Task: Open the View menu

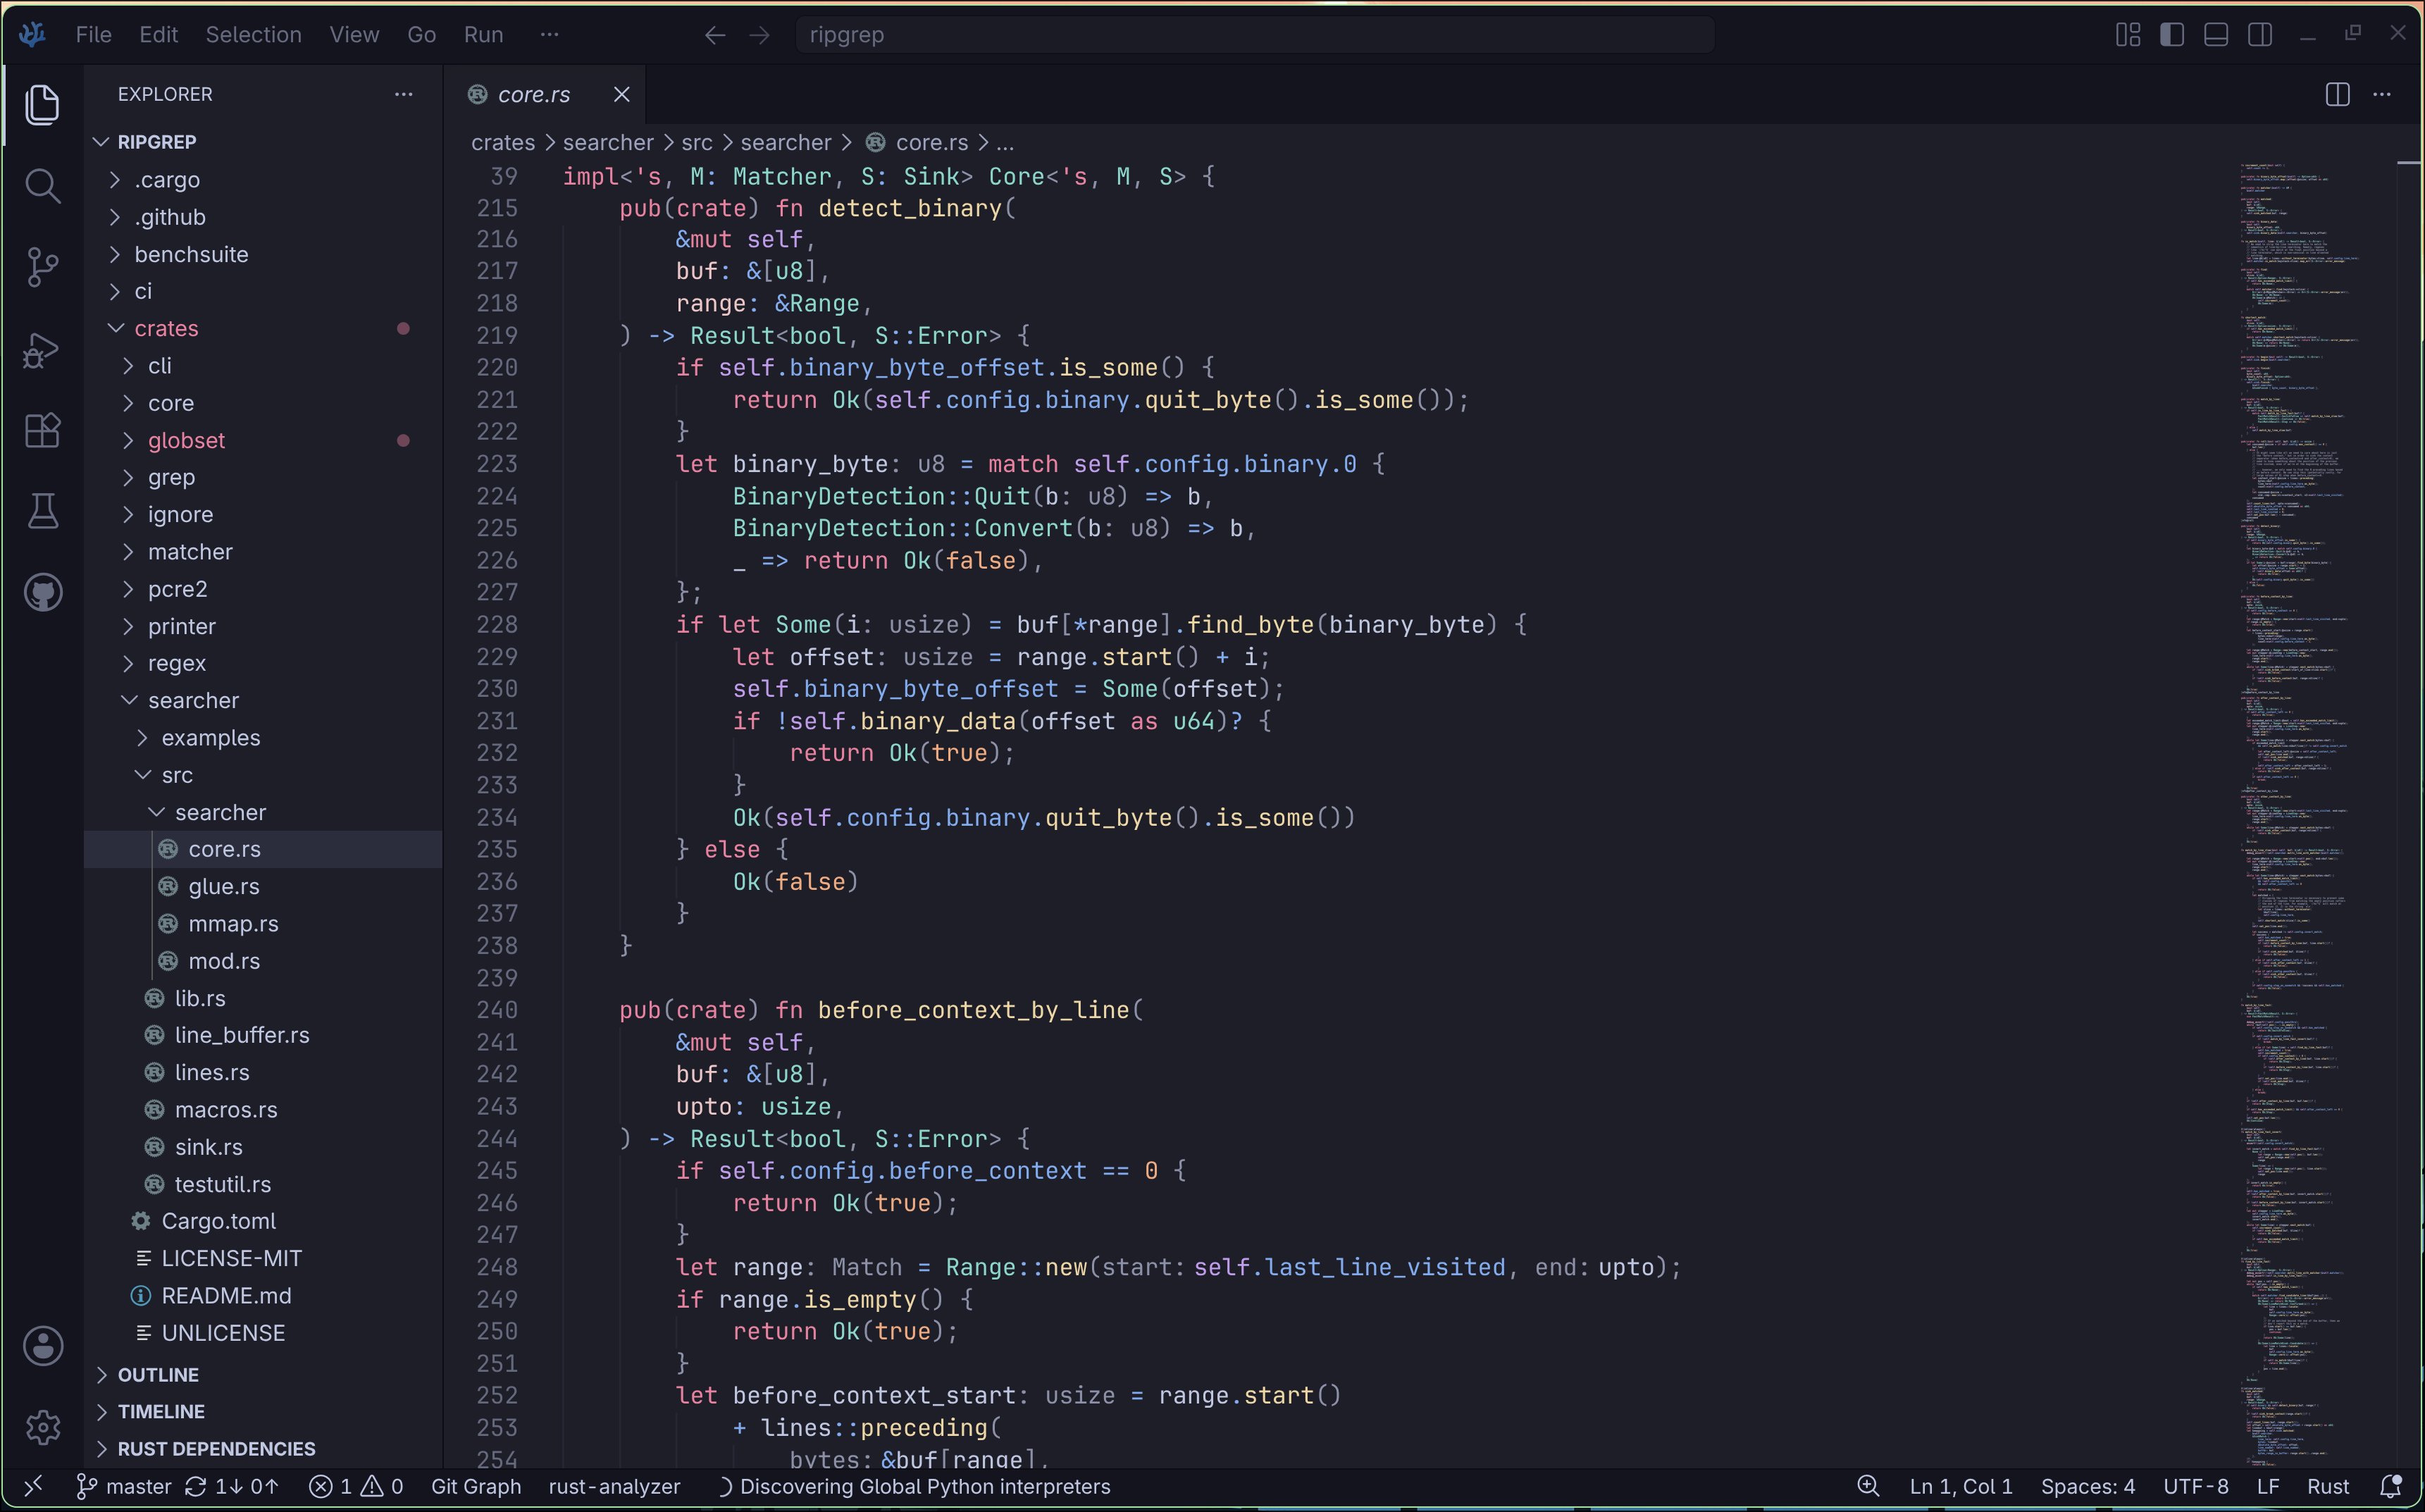Action: coord(354,35)
